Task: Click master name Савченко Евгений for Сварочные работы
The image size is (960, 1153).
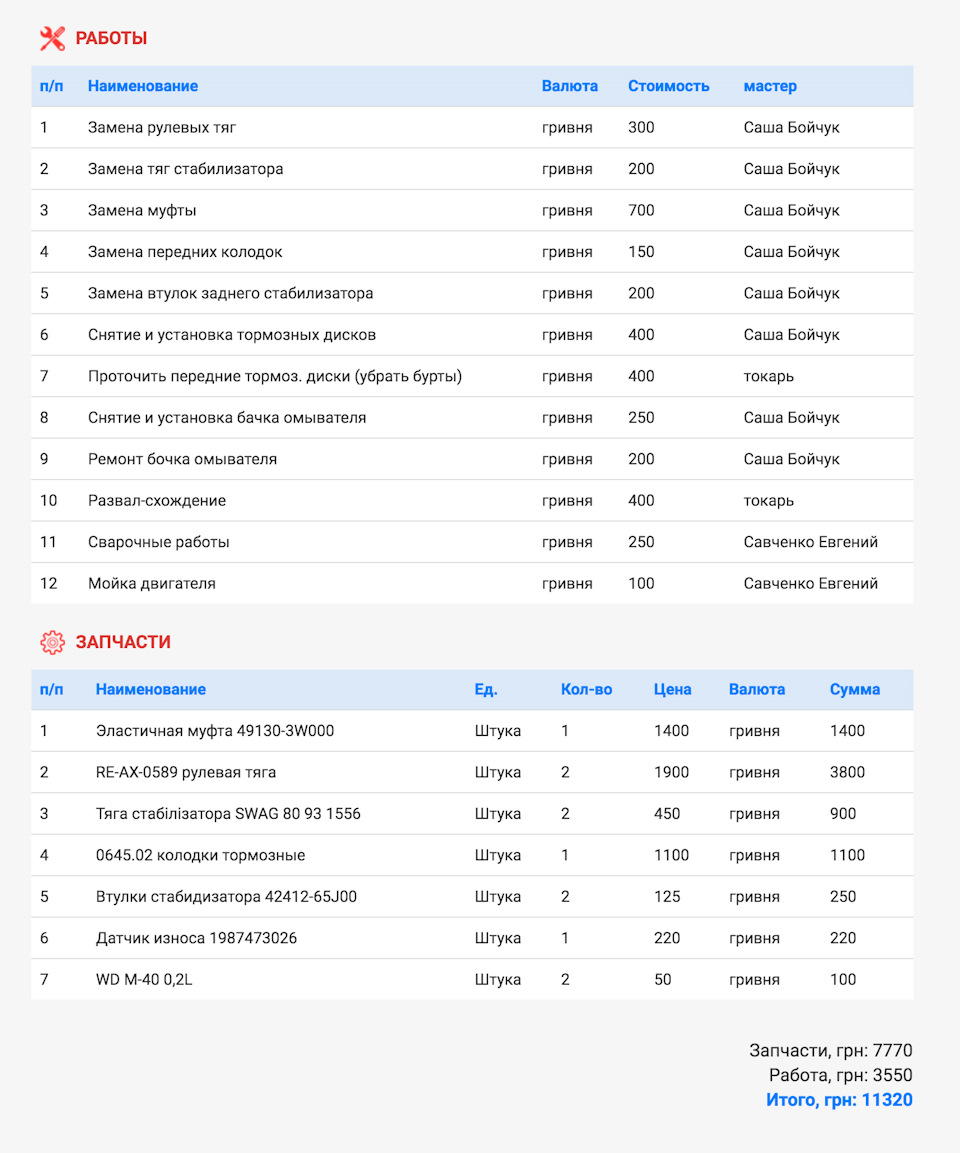Action: tap(810, 542)
